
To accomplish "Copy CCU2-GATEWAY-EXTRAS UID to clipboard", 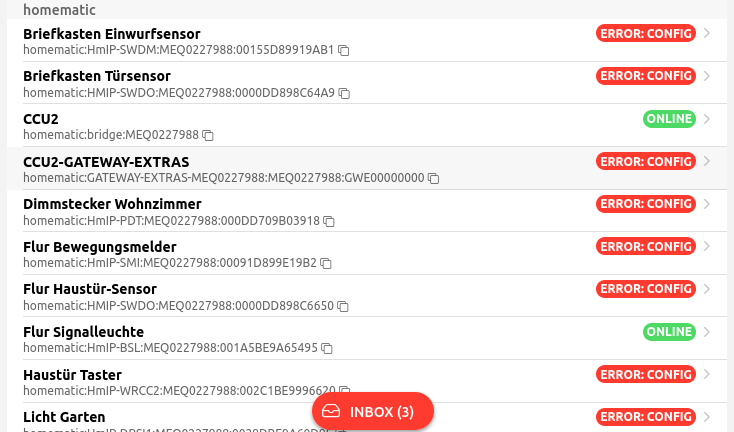I will coord(434,178).
